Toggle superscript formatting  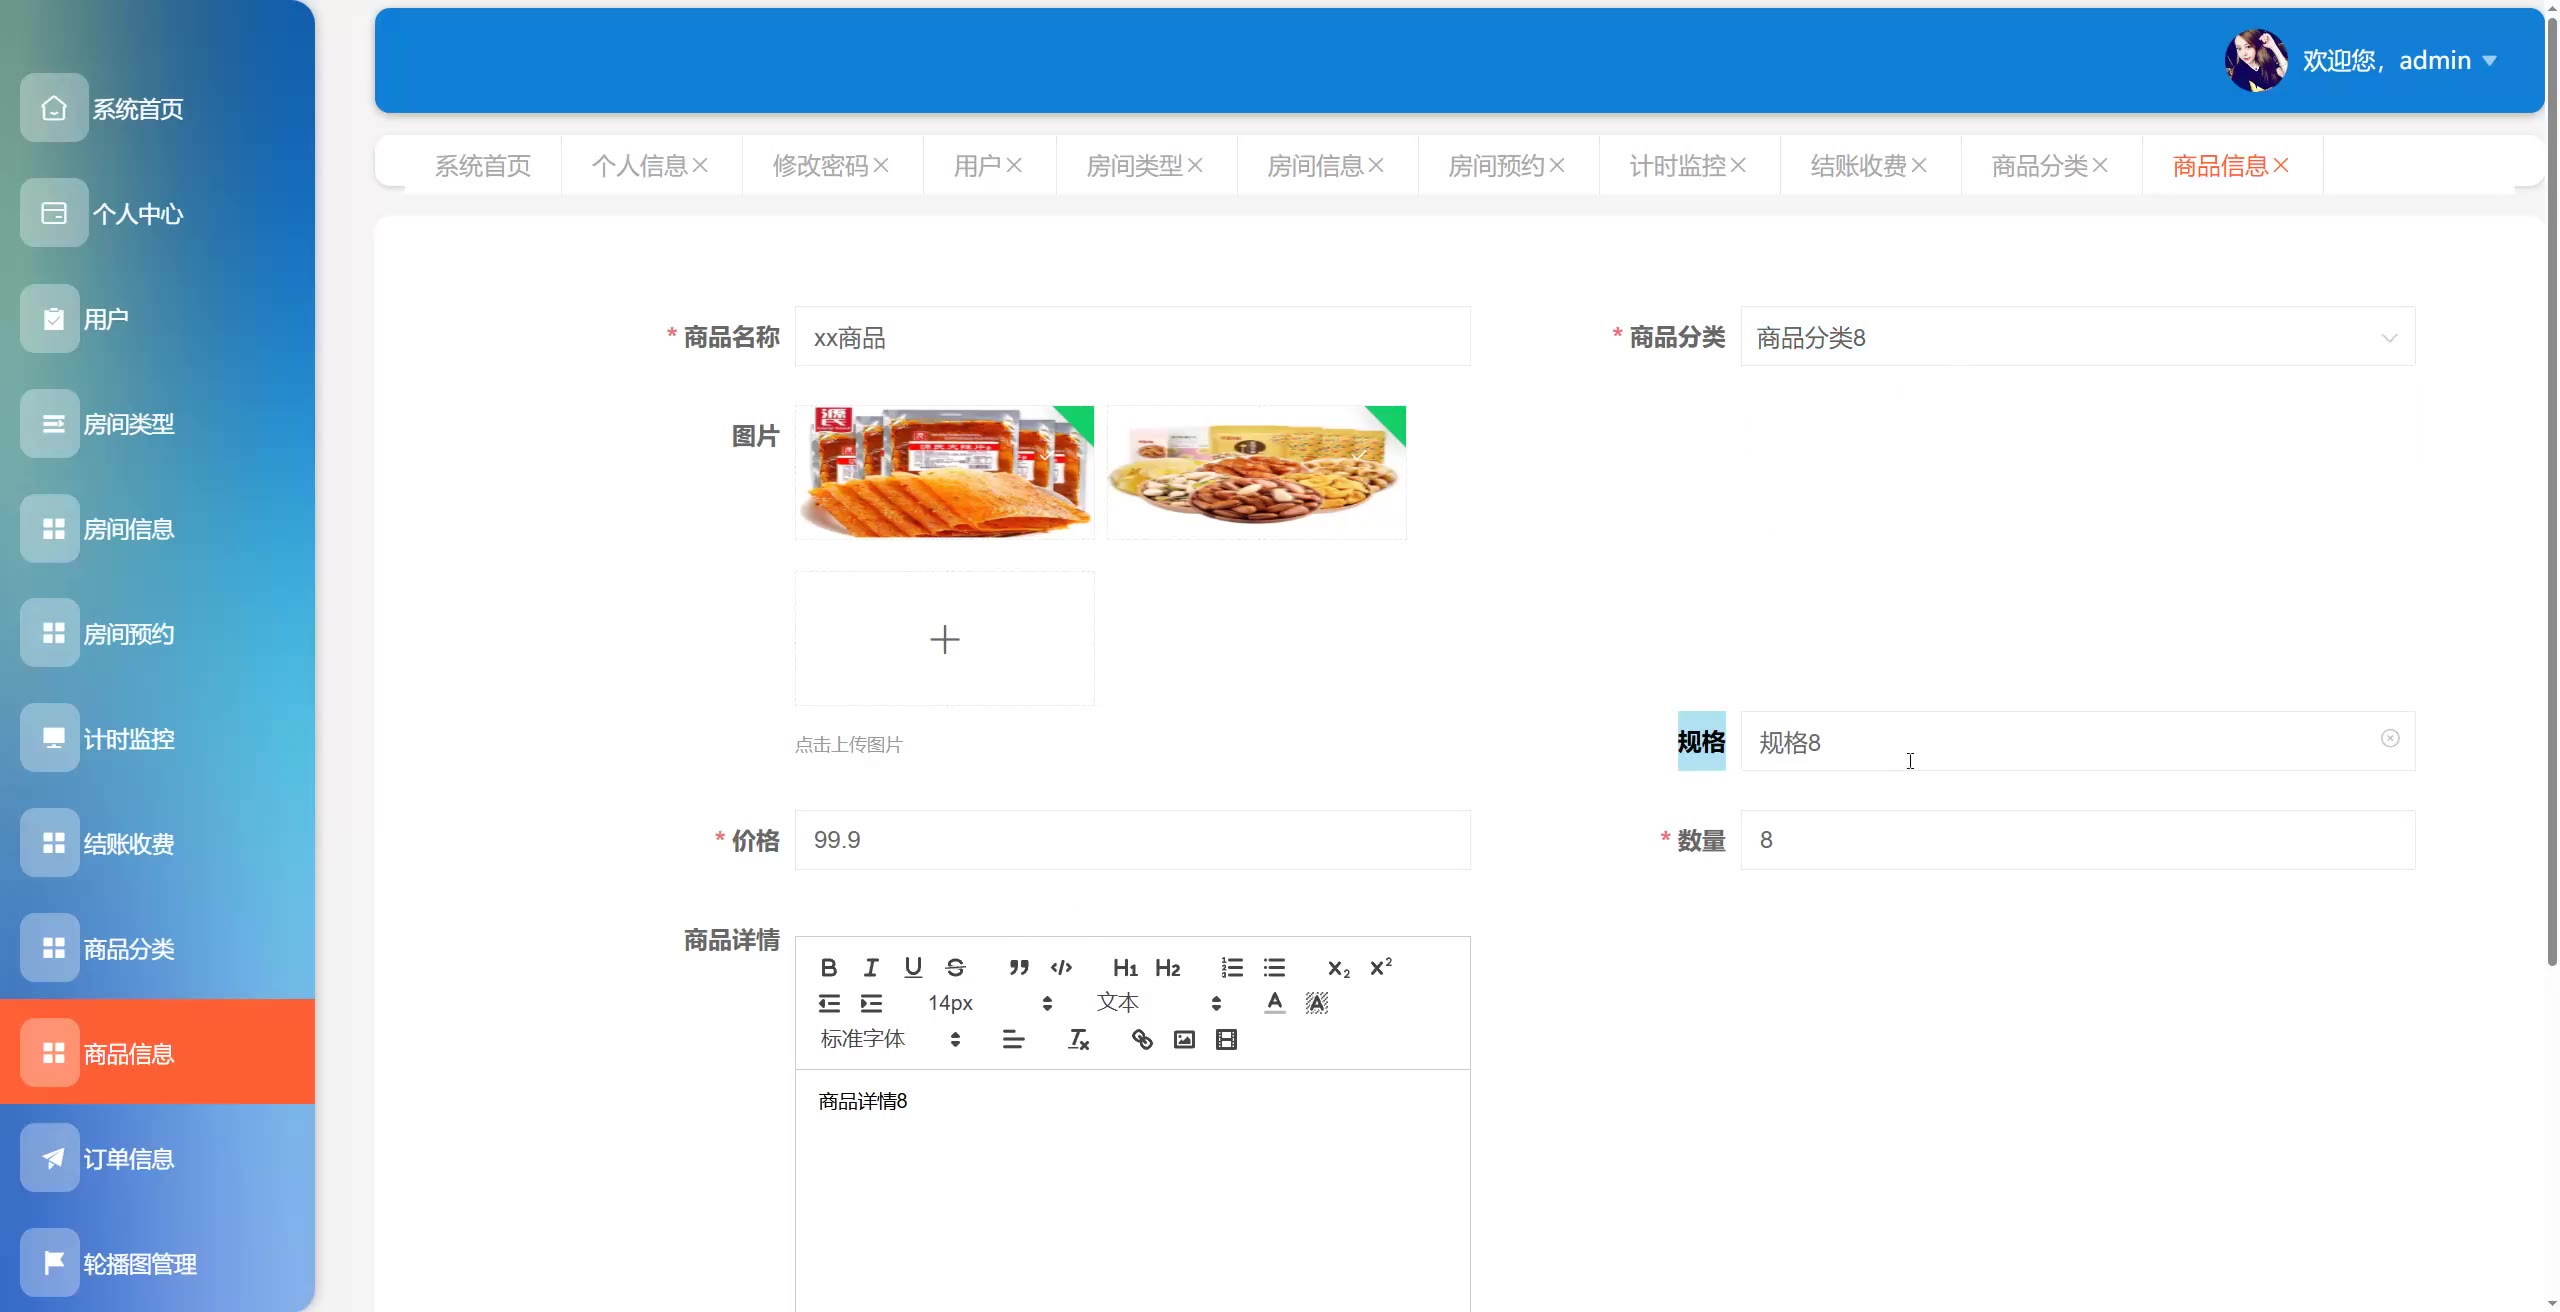tap(1380, 967)
